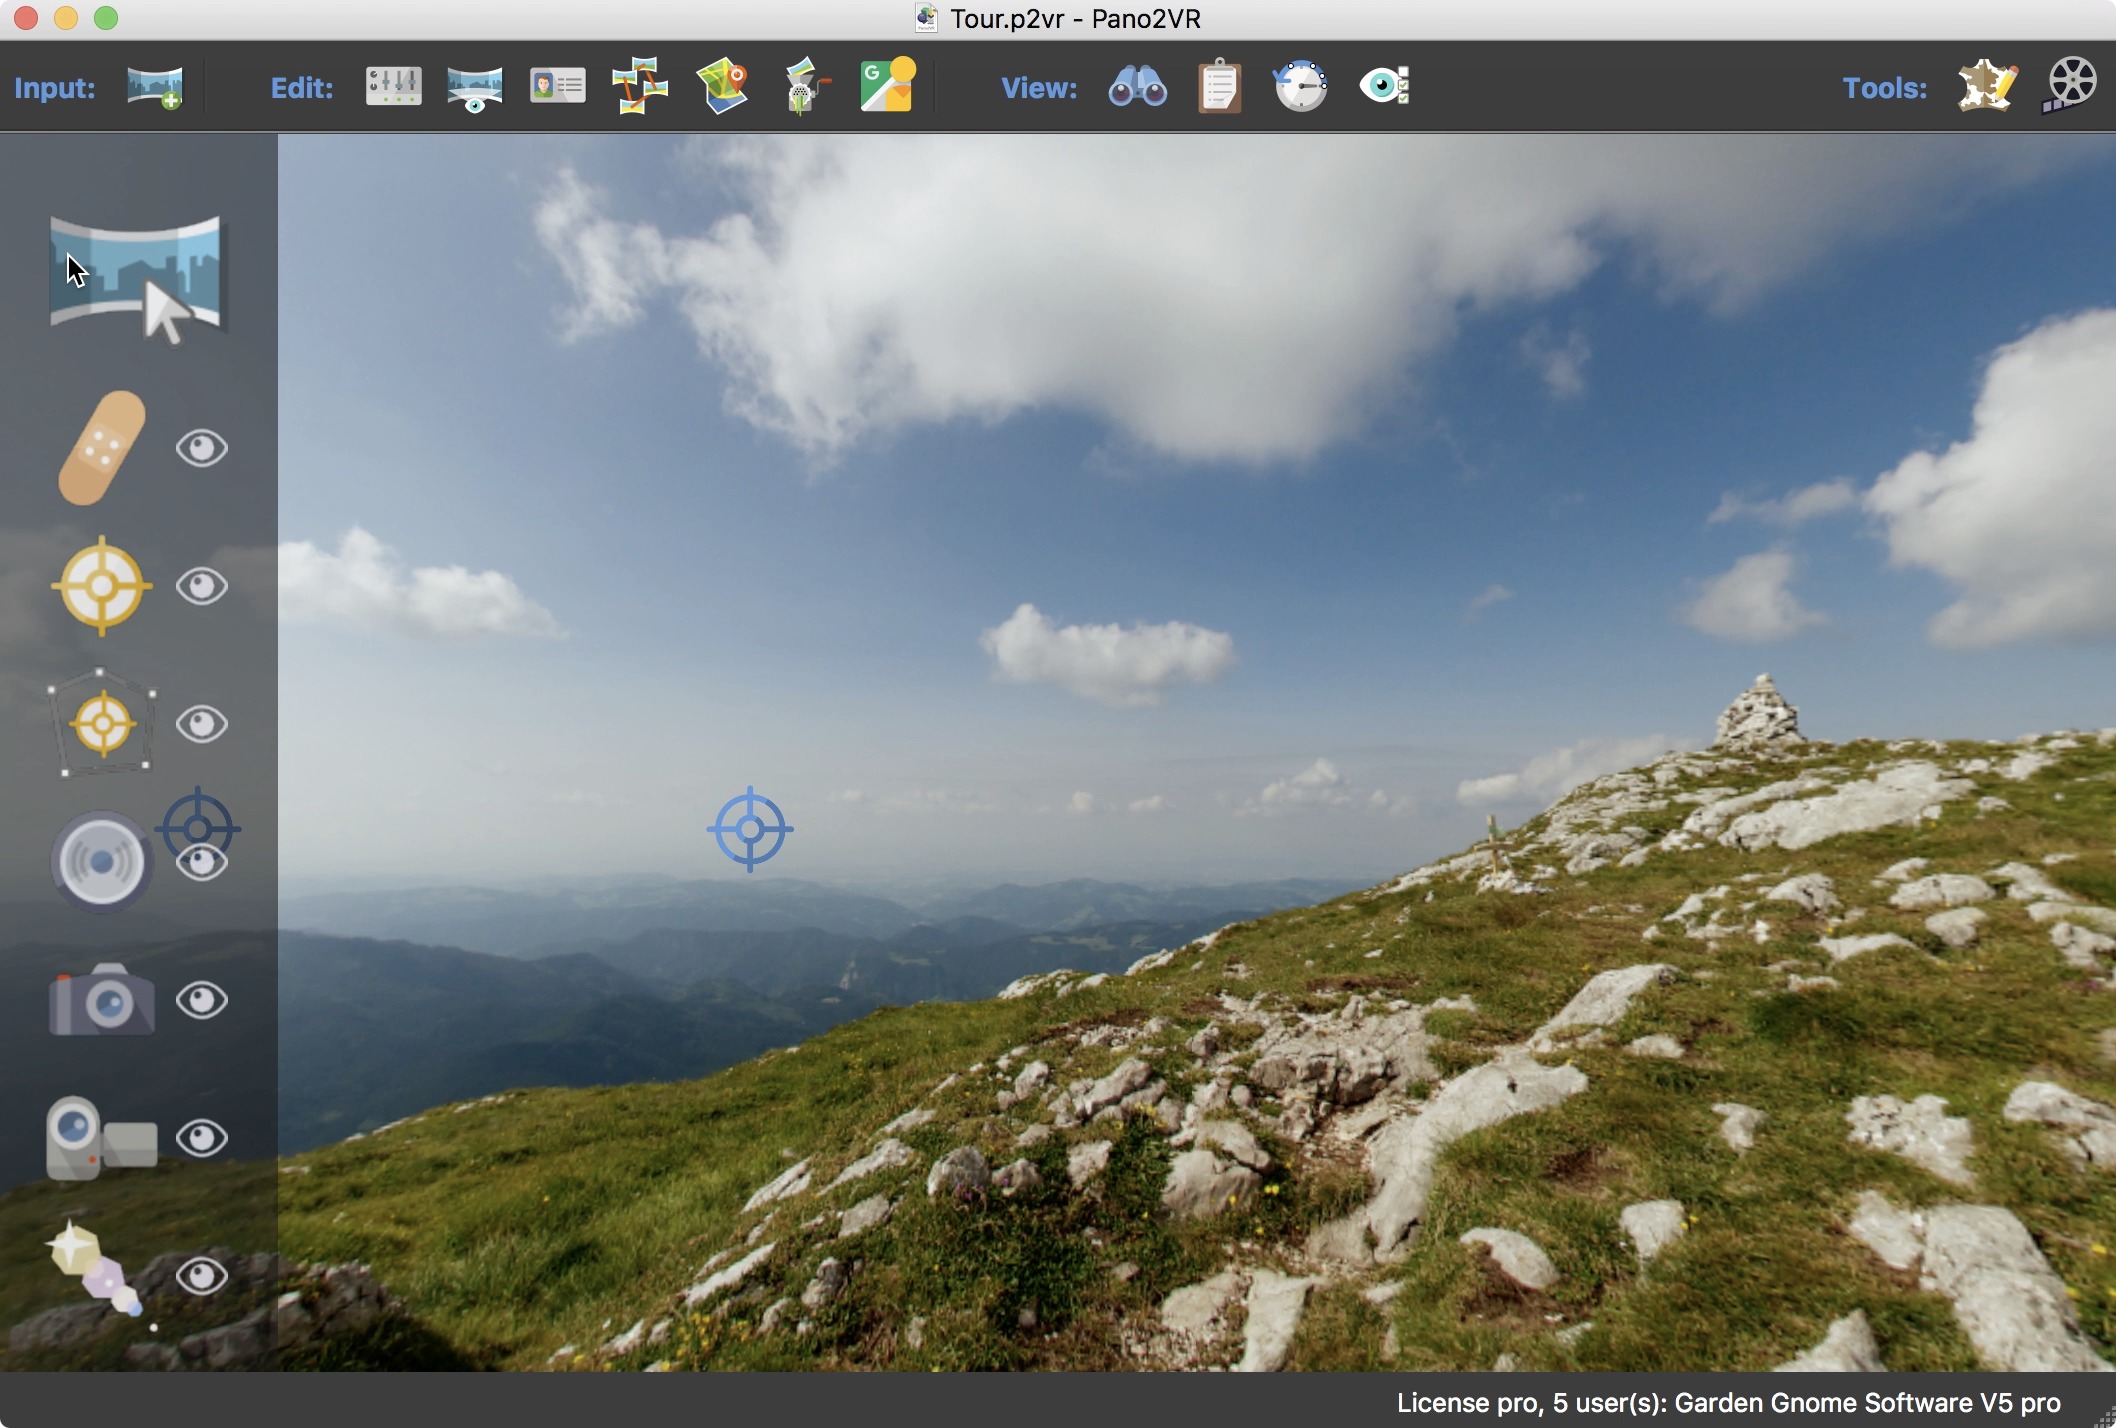Add a new input panorama
This screenshot has height=1428, width=2116.
point(155,86)
